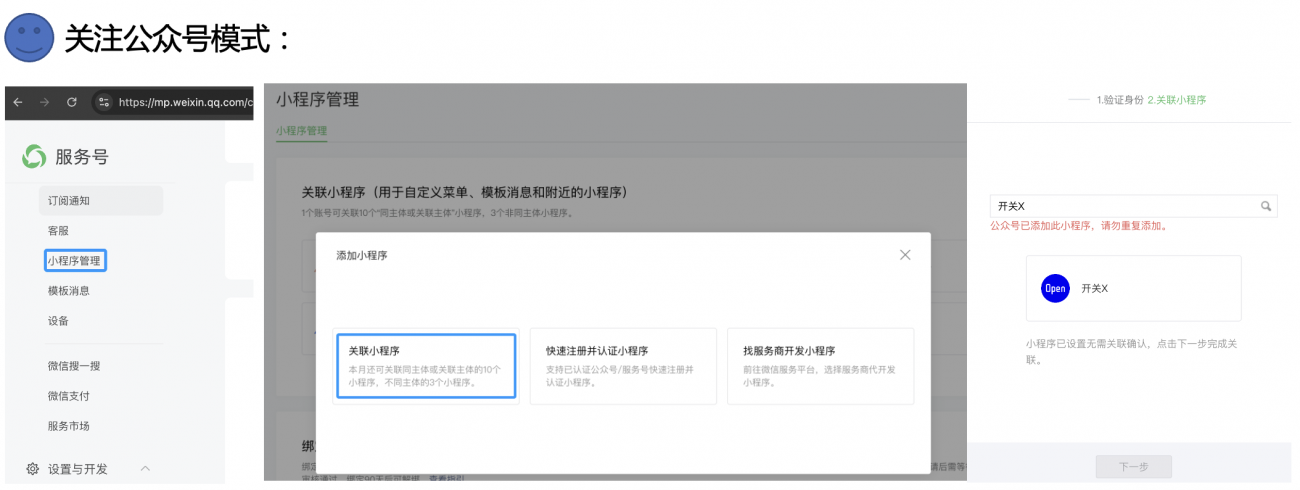Click the browser back arrow
The height and width of the screenshot is (490, 1300).
click(x=18, y=102)
